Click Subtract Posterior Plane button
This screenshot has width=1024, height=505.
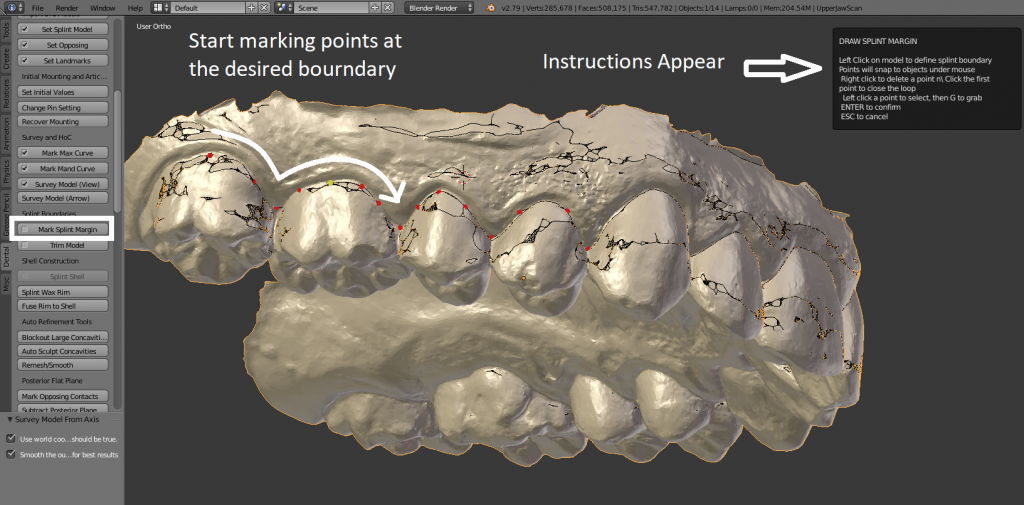coord(63,409)
